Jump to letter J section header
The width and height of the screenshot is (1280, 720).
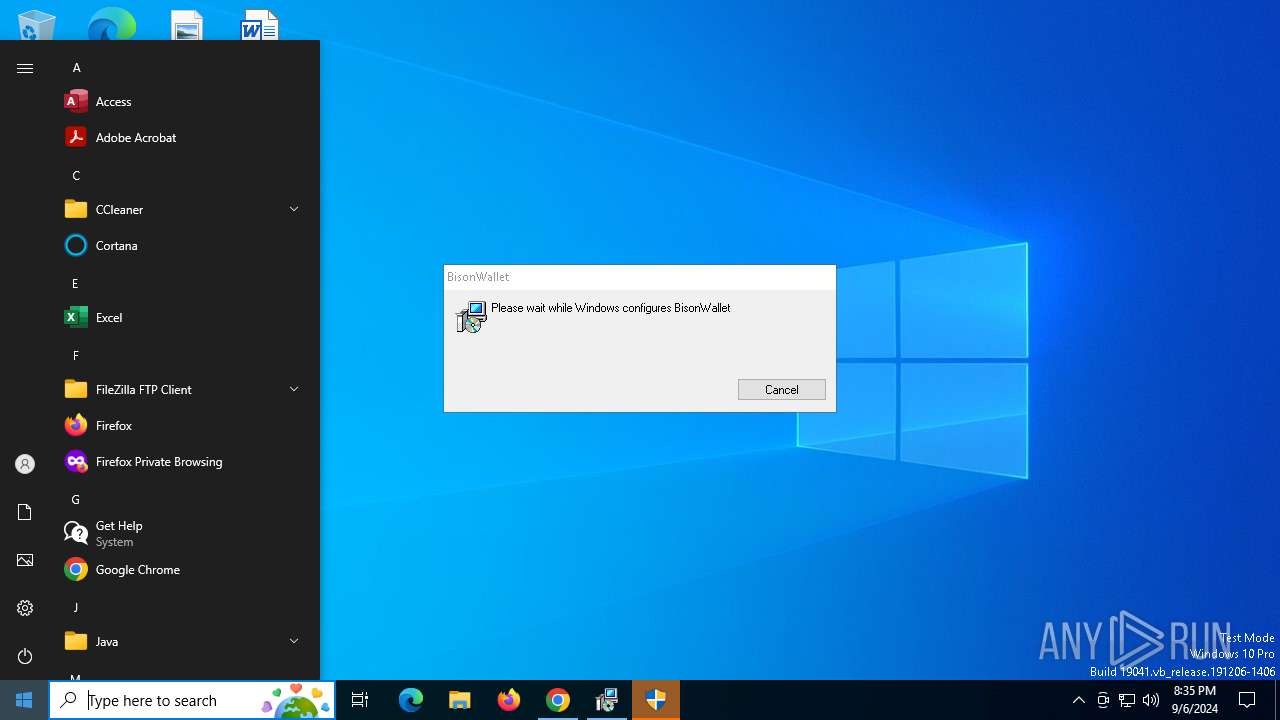click(x=75, y=608)
